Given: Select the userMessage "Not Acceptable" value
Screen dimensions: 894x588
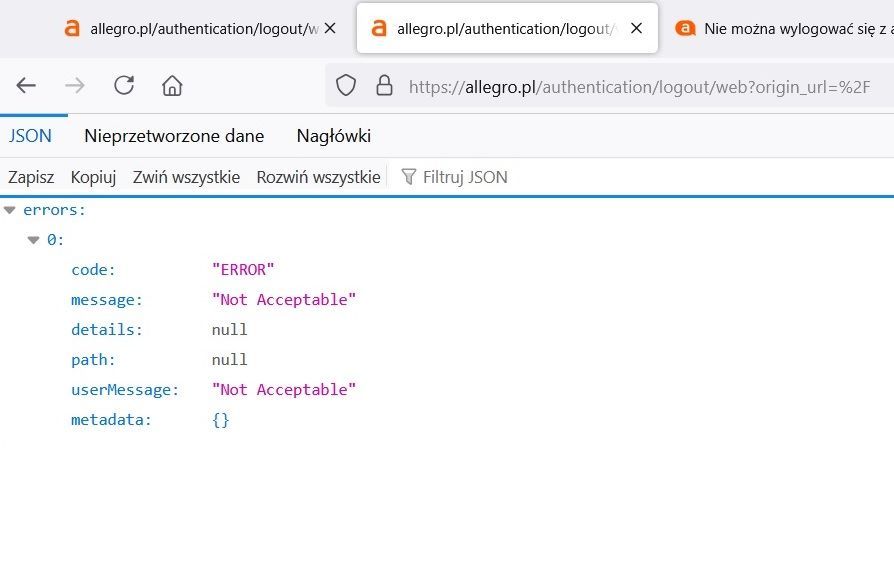Looking at the screenshot, I should point(283,390).
